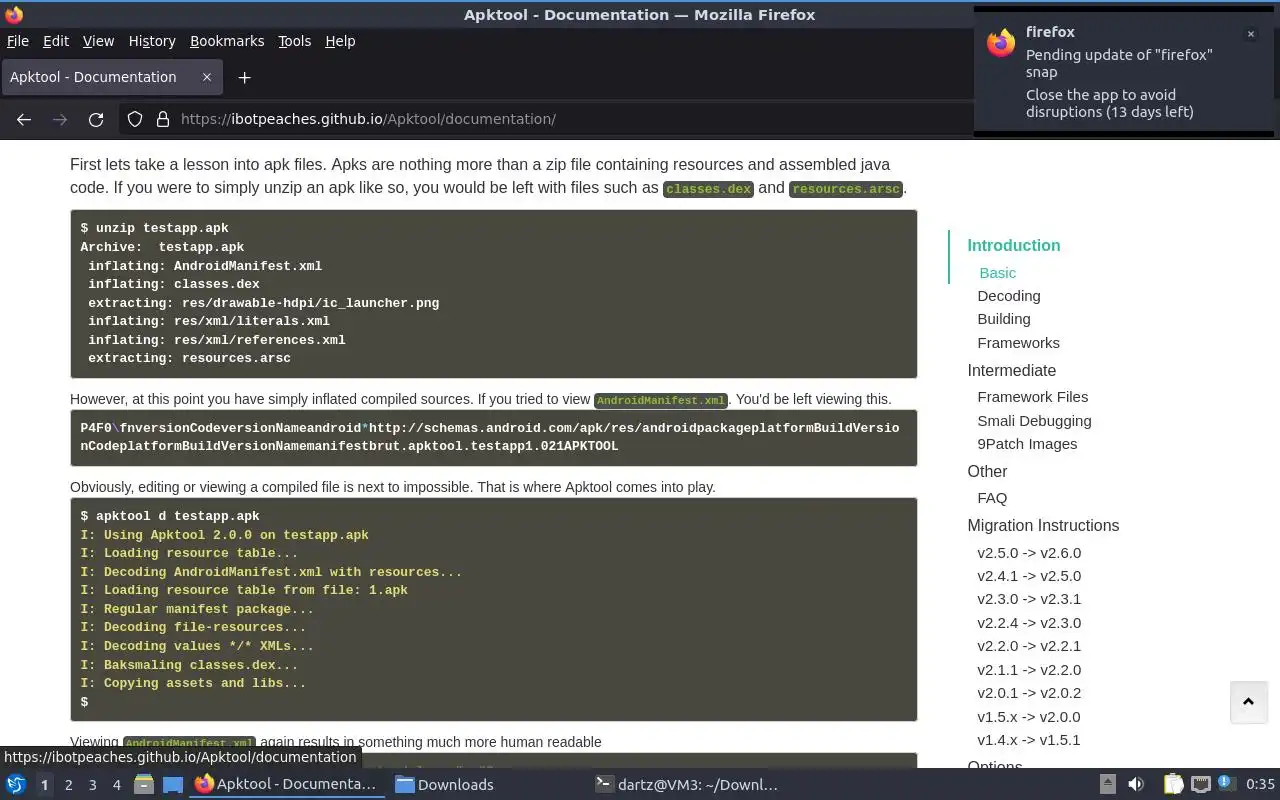
Task: Click the Forward navigation arrow
Action: pos(60,119)
